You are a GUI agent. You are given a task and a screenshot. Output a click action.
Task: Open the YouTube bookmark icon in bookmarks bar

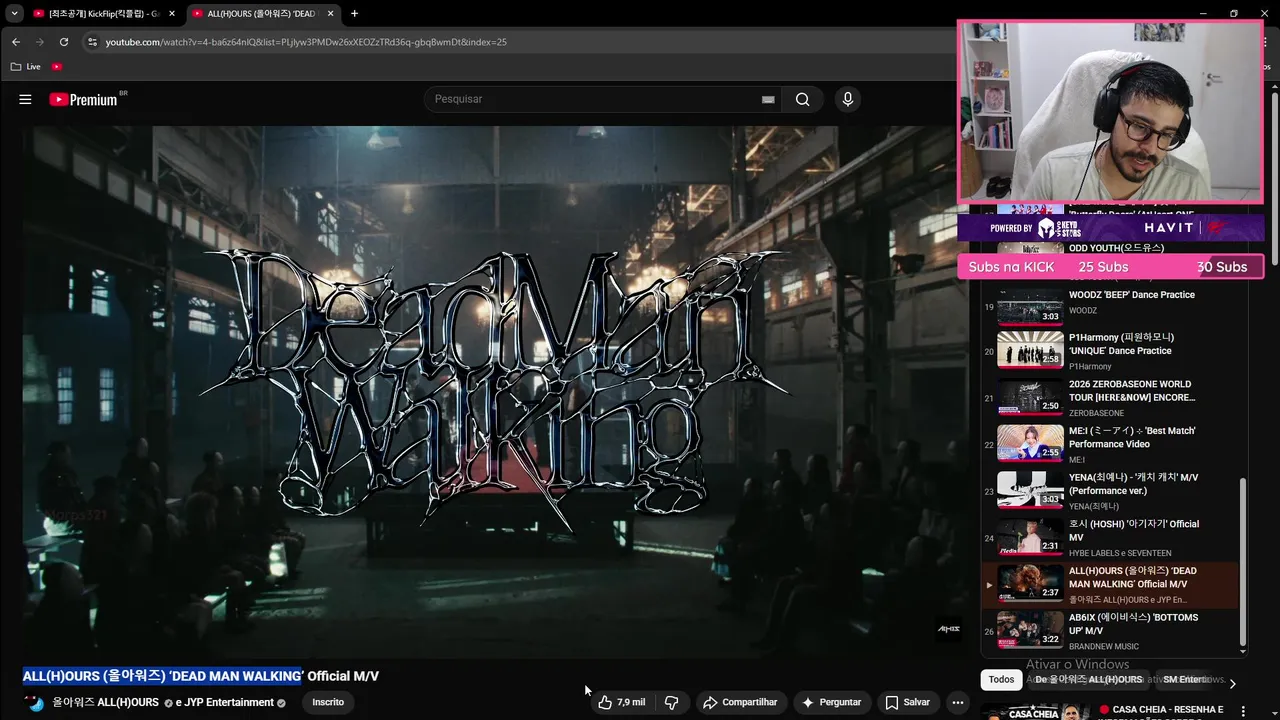click(x=57, y=67)
